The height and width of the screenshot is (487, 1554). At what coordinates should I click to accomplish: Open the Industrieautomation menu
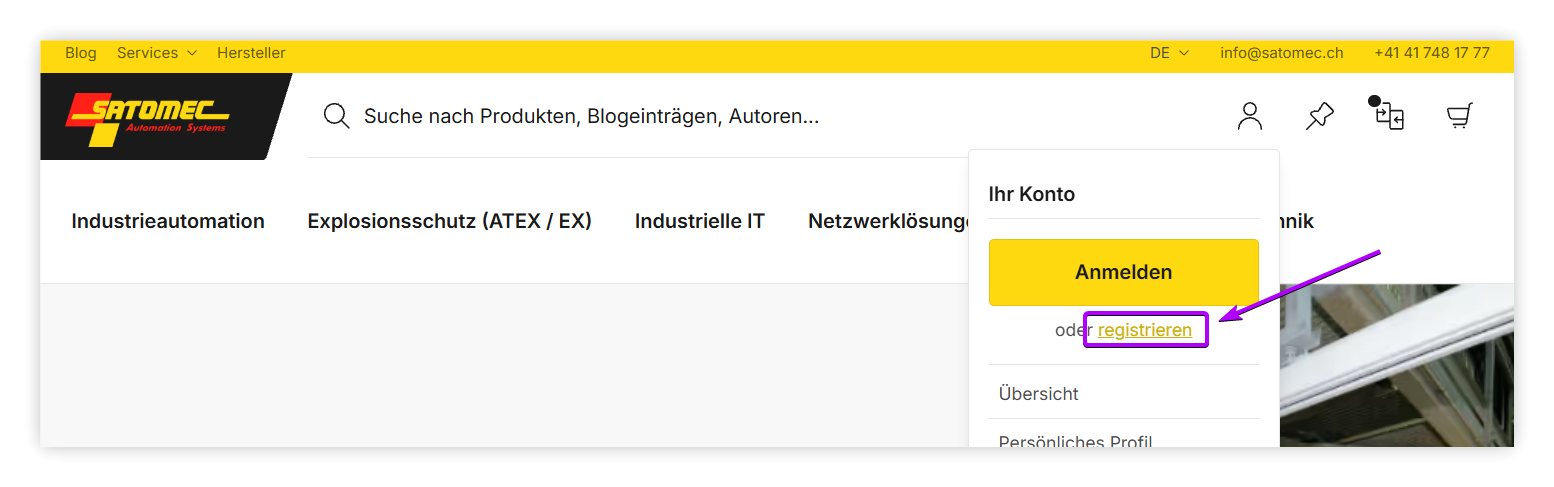click(168, 221)
